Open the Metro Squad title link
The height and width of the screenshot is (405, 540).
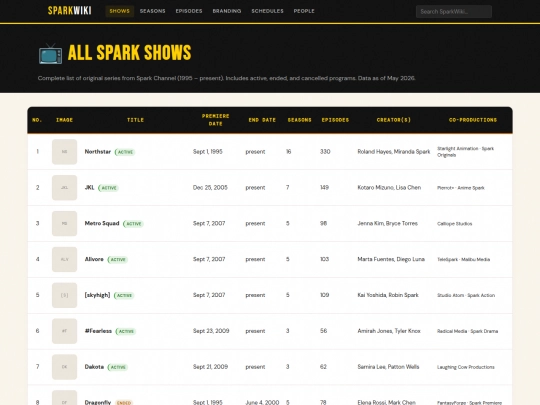[102, 223]
